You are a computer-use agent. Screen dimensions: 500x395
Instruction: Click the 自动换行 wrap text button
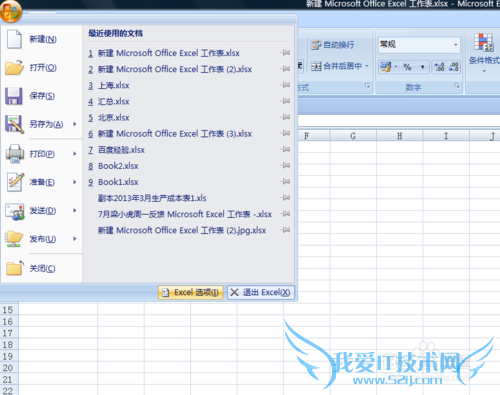pos(332,45)
